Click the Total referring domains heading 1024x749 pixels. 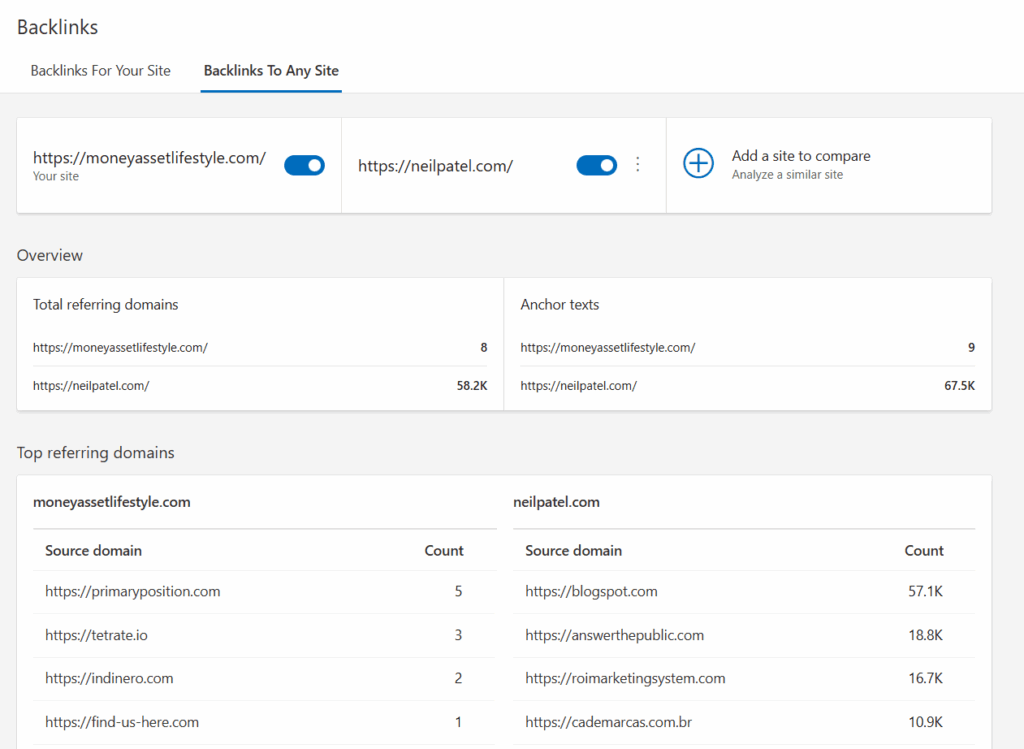(105, 304)
